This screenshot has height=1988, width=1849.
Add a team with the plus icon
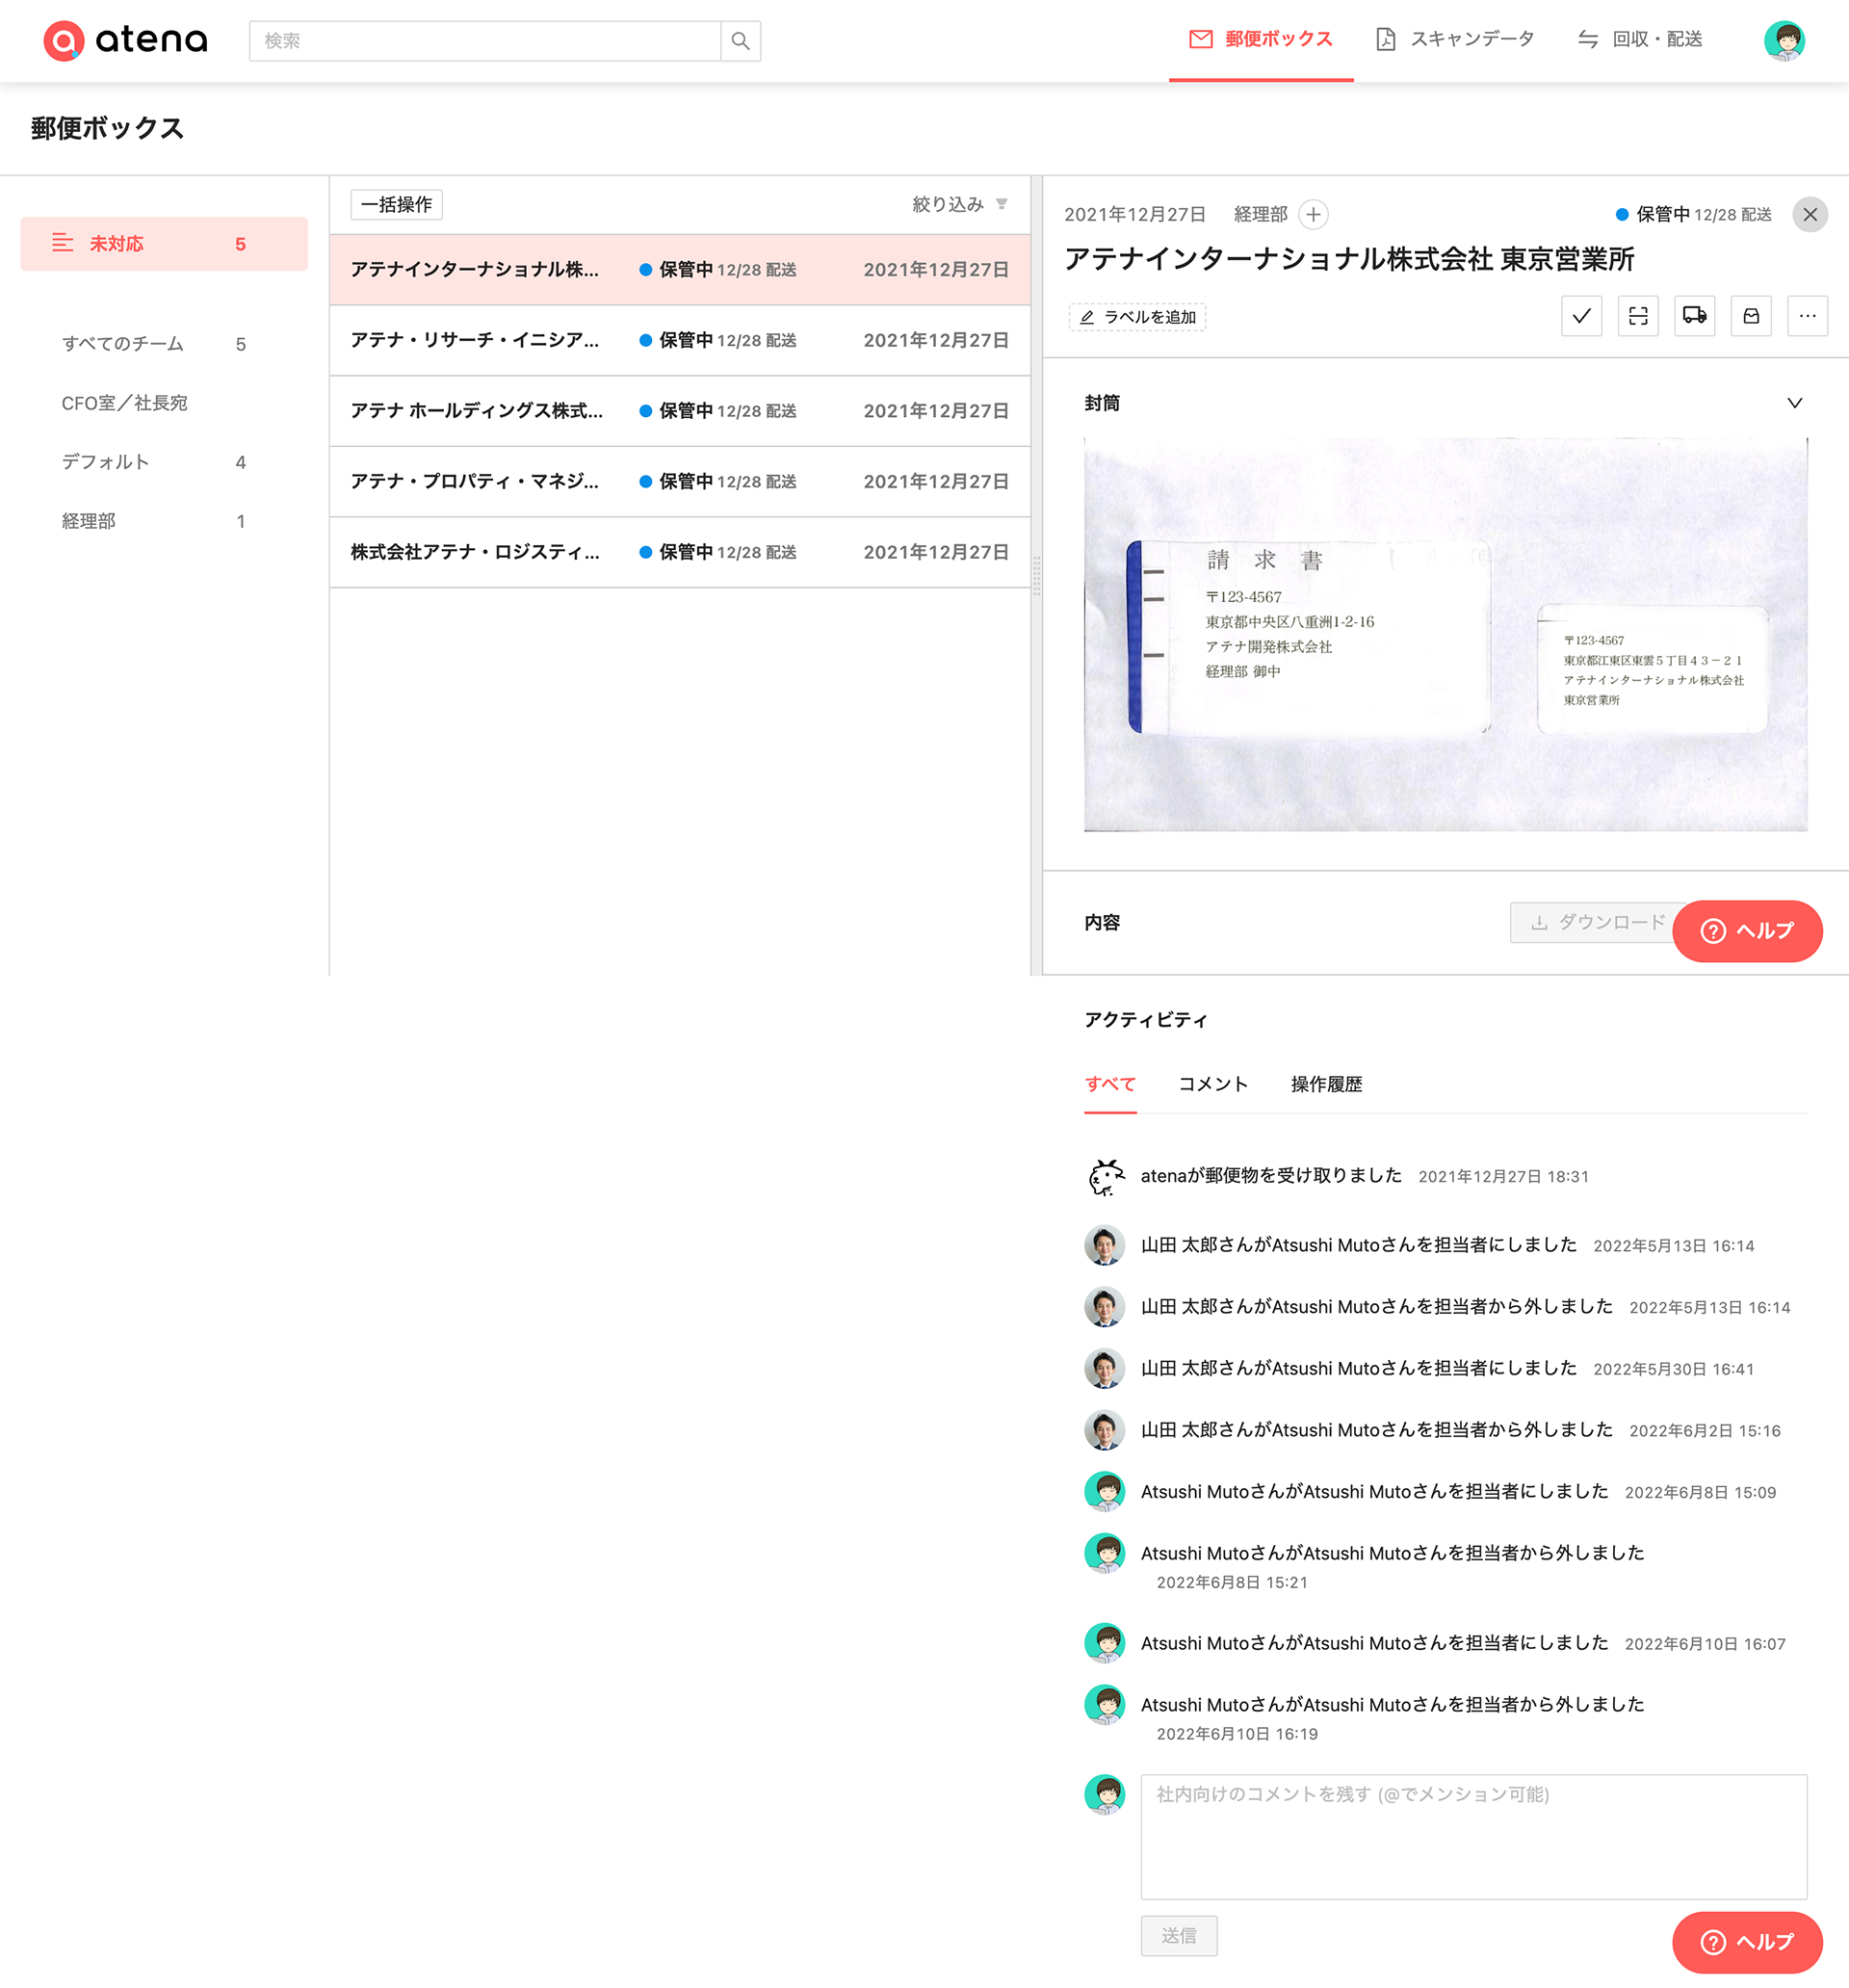(x=1313, y=214)
